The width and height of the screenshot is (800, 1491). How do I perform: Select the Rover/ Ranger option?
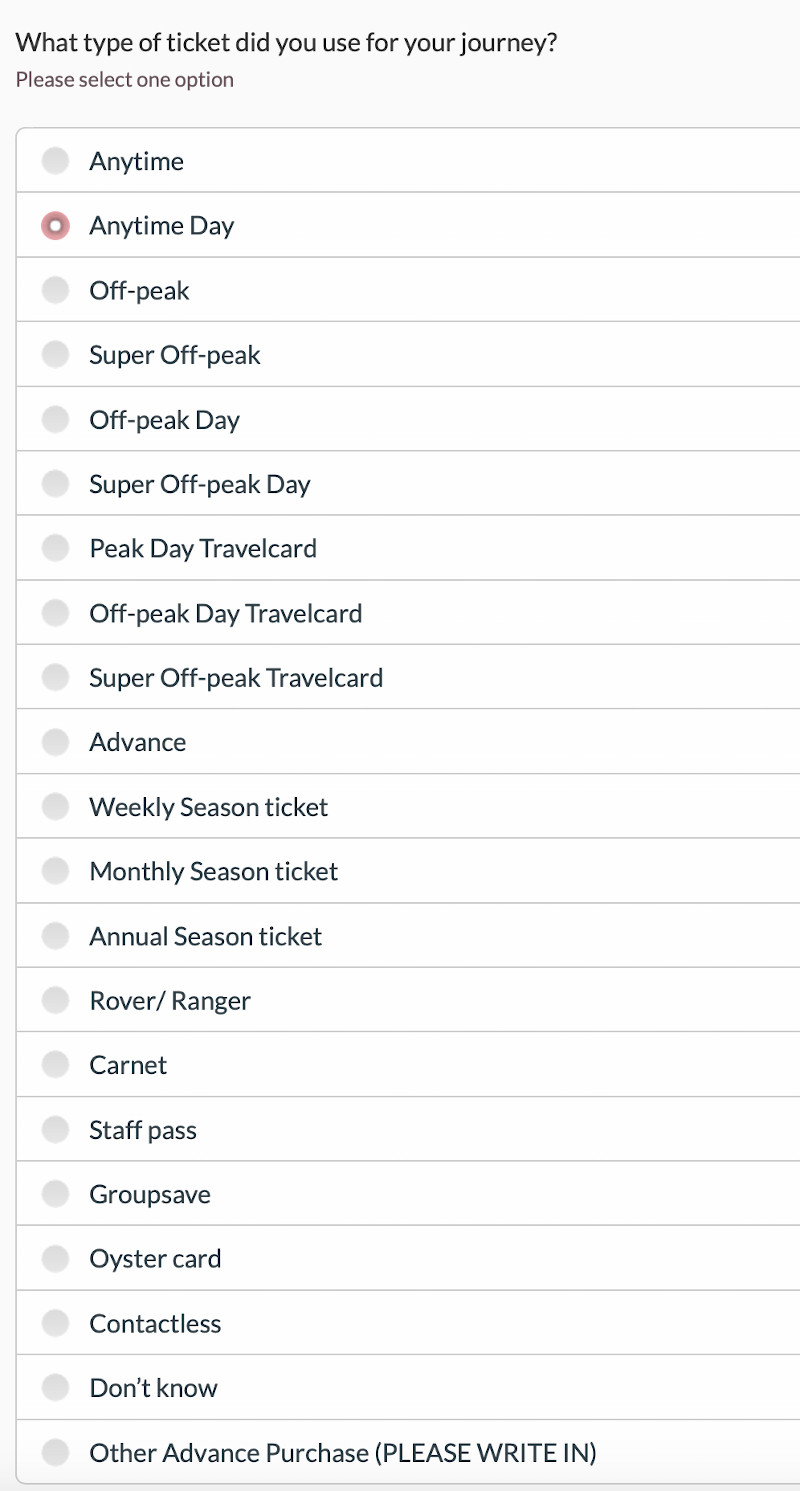pos(56,1001)
